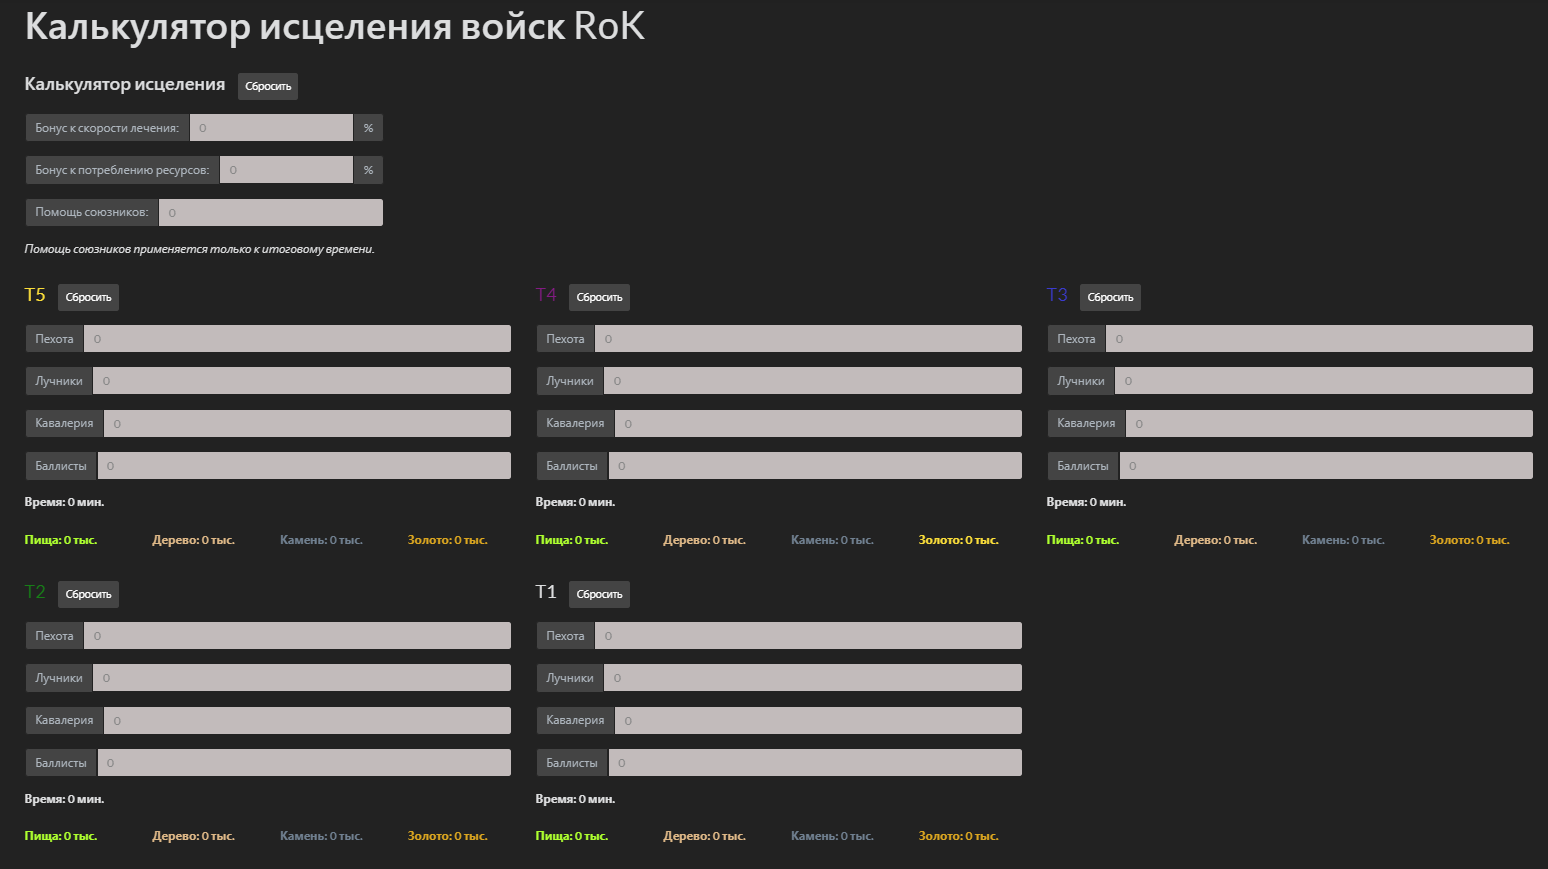Click the blue T3 heading

[1057, 295]
